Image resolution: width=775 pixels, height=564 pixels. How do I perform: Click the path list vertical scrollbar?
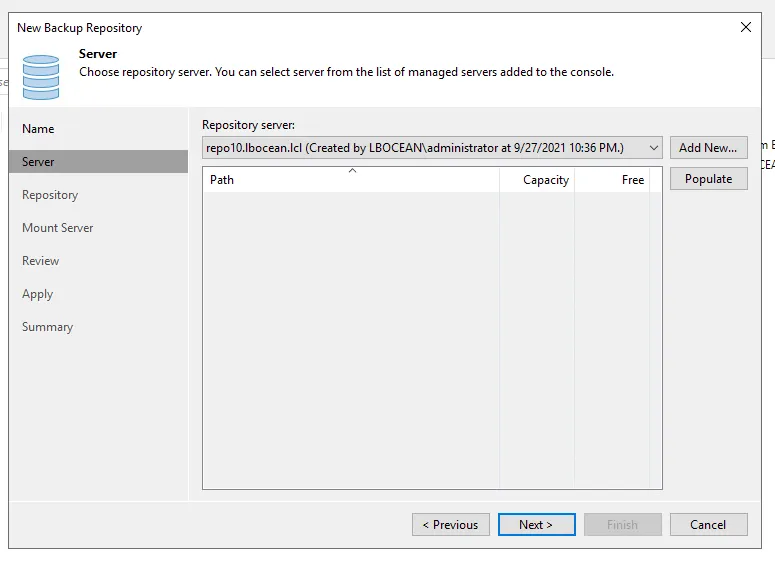click(656, 330)
